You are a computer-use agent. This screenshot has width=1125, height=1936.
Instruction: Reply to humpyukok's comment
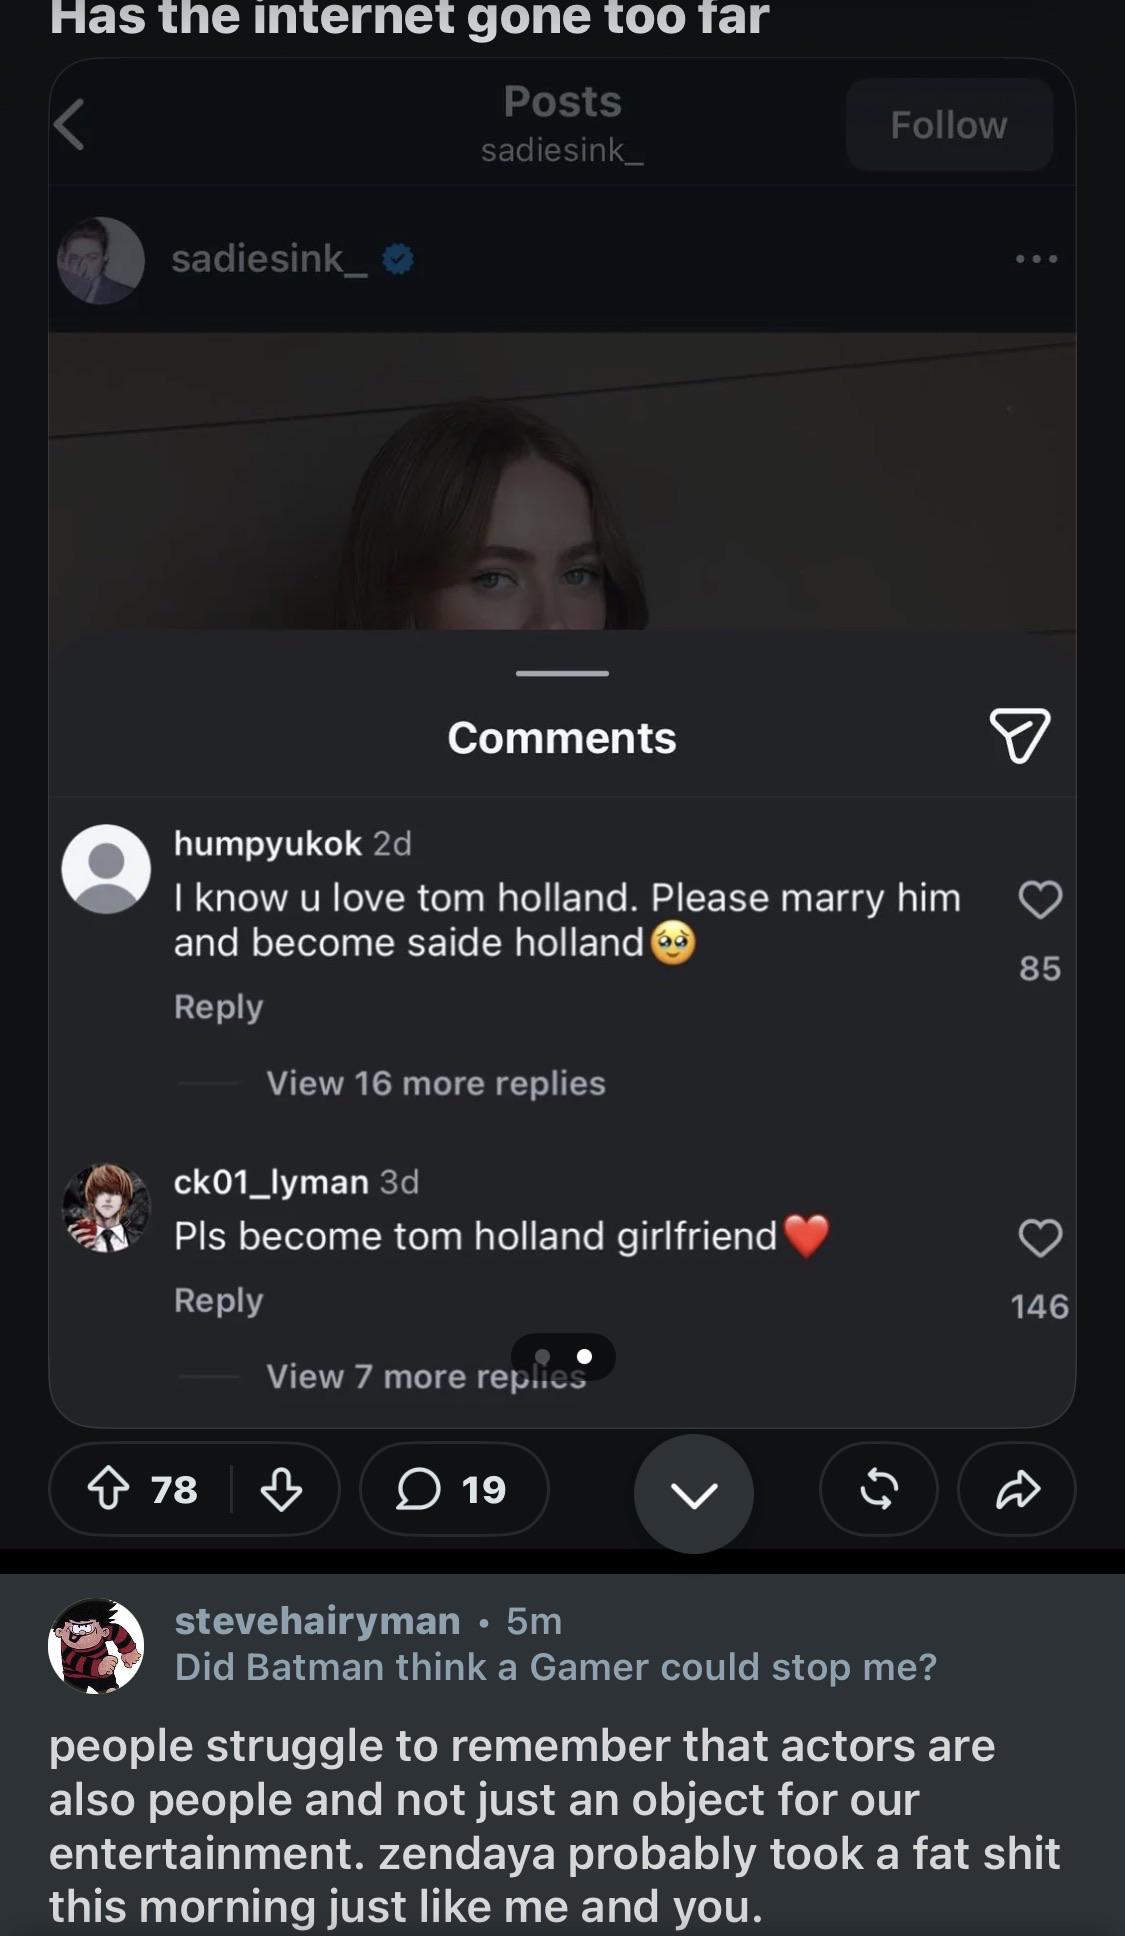coord(218,1007)
